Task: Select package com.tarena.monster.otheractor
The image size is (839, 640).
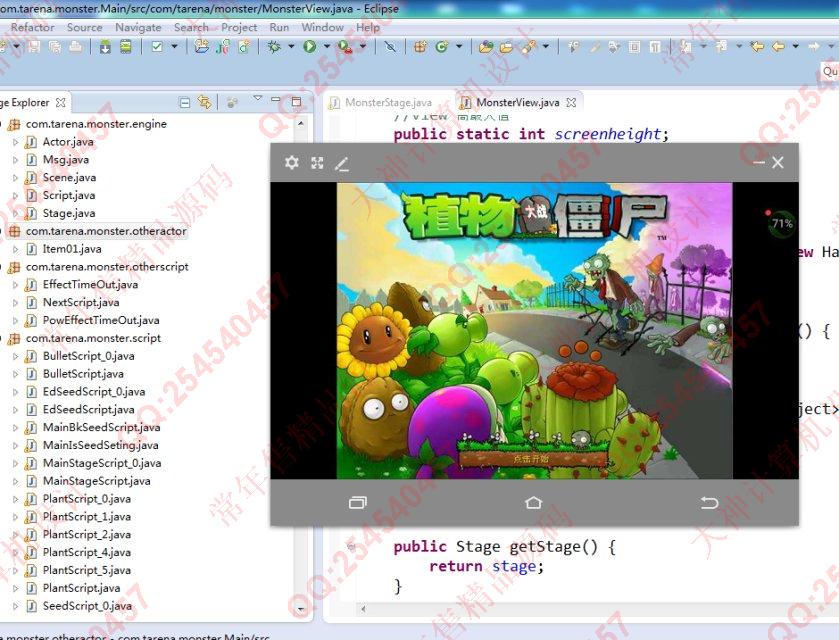Action: (x=106, y=231)
